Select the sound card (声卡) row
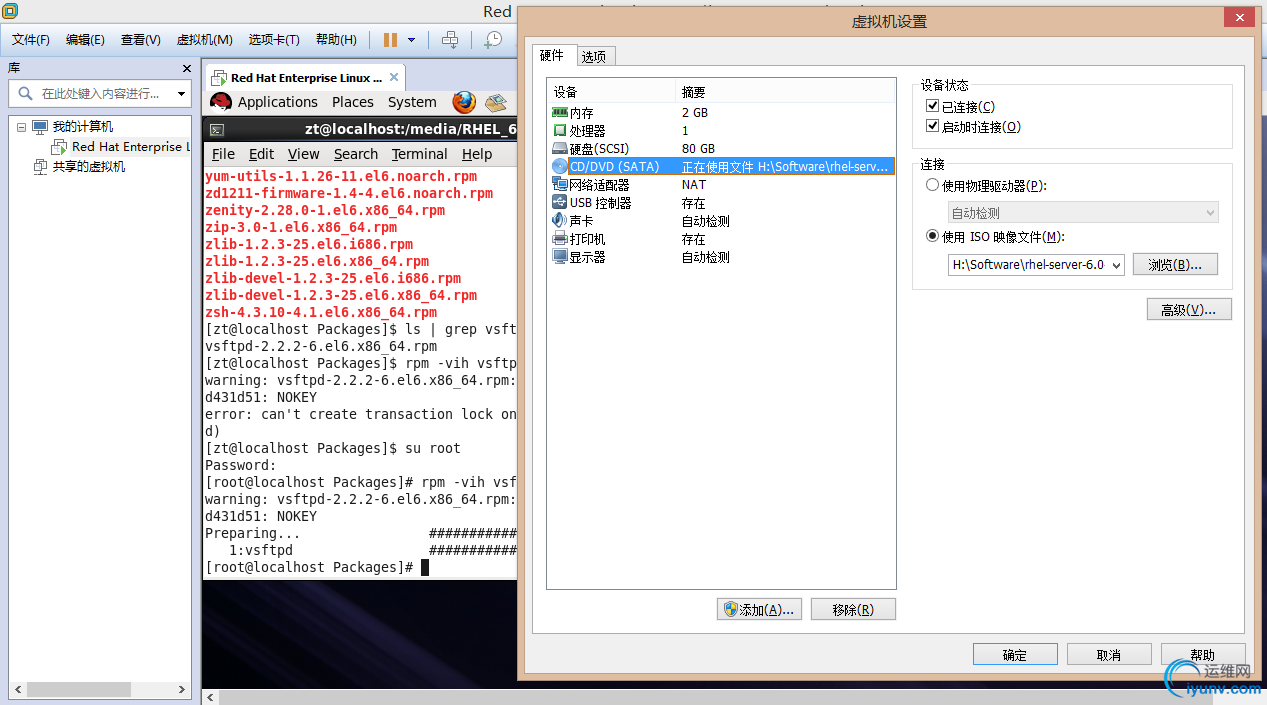The height and width of the screenshot is (705, 1267). pos(720,221)
